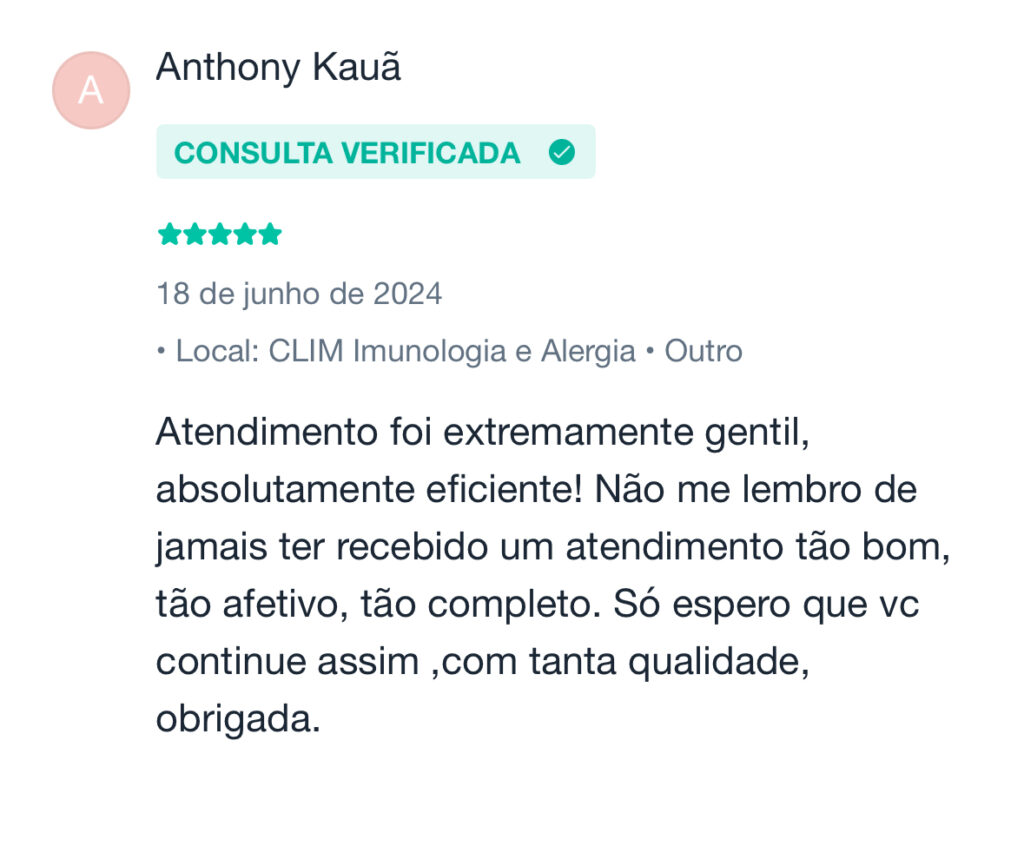Click the final word obrigada
This screenshot has width=1024, height=853.
click(x=238, y=719)
